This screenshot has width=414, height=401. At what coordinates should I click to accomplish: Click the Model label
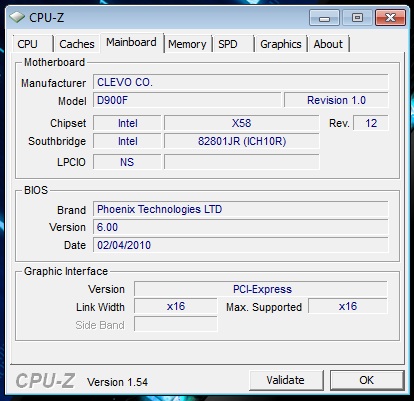coord(72,101)
